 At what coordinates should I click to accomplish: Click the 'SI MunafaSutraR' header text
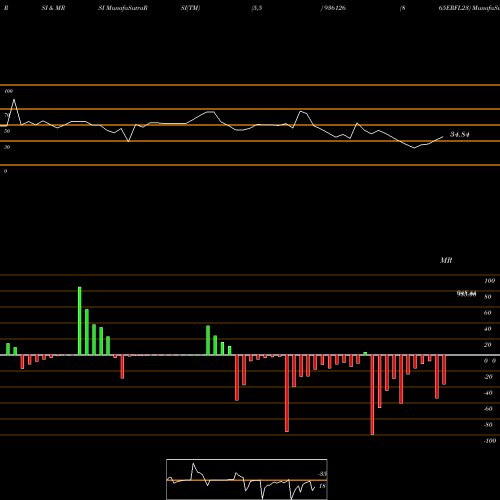pyautogui.click(x=123, y=8)
